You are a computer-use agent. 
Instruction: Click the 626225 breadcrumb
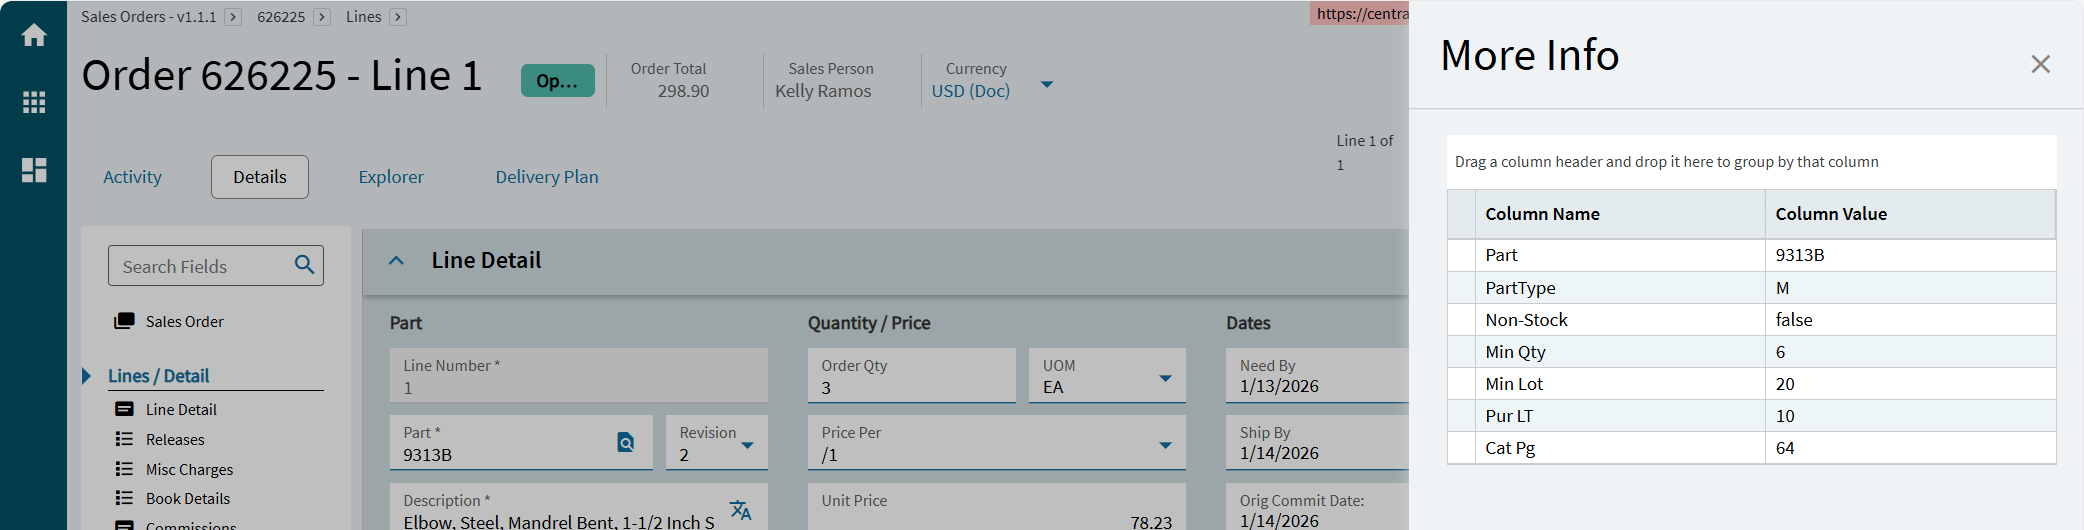tap(281, 17)
